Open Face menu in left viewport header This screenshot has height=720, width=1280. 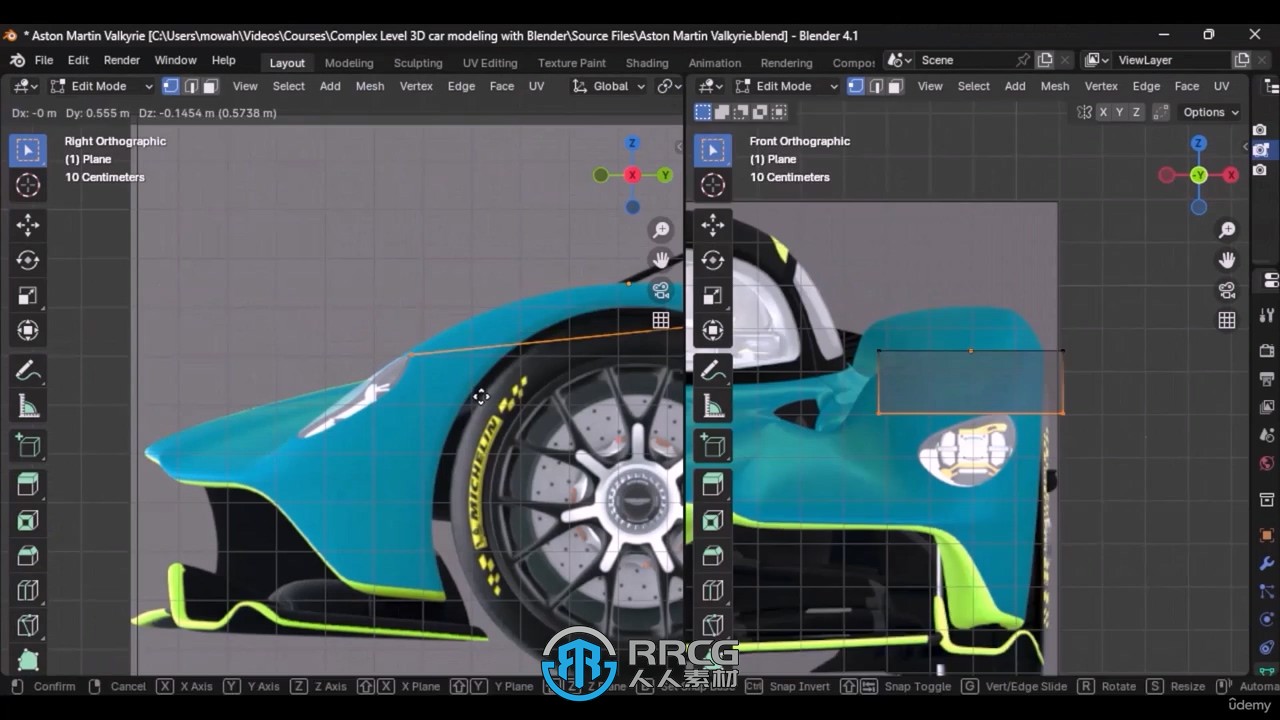[502, 86]
